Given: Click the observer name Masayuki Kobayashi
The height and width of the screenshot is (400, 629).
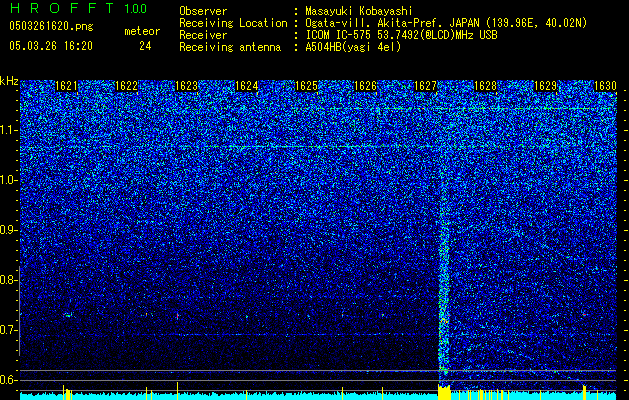Looking at the screenshot, I should click(x=359, y=11).
